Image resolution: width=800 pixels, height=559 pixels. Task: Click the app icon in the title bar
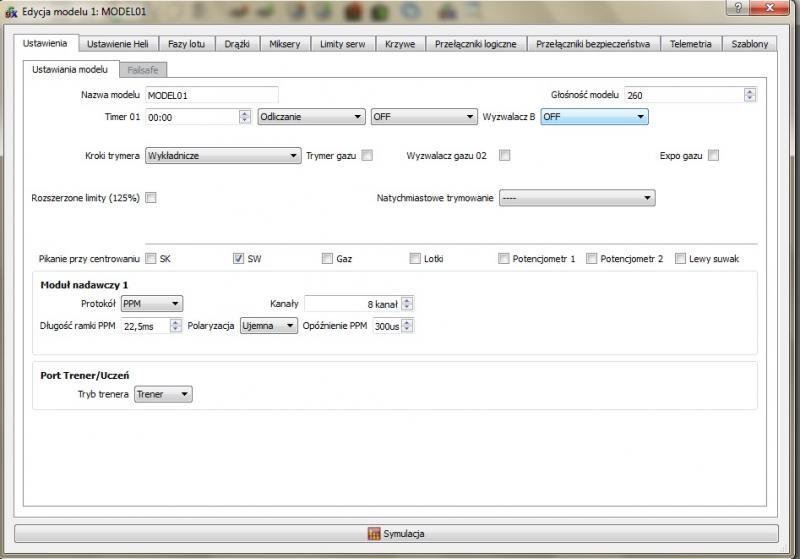[11, 9]
